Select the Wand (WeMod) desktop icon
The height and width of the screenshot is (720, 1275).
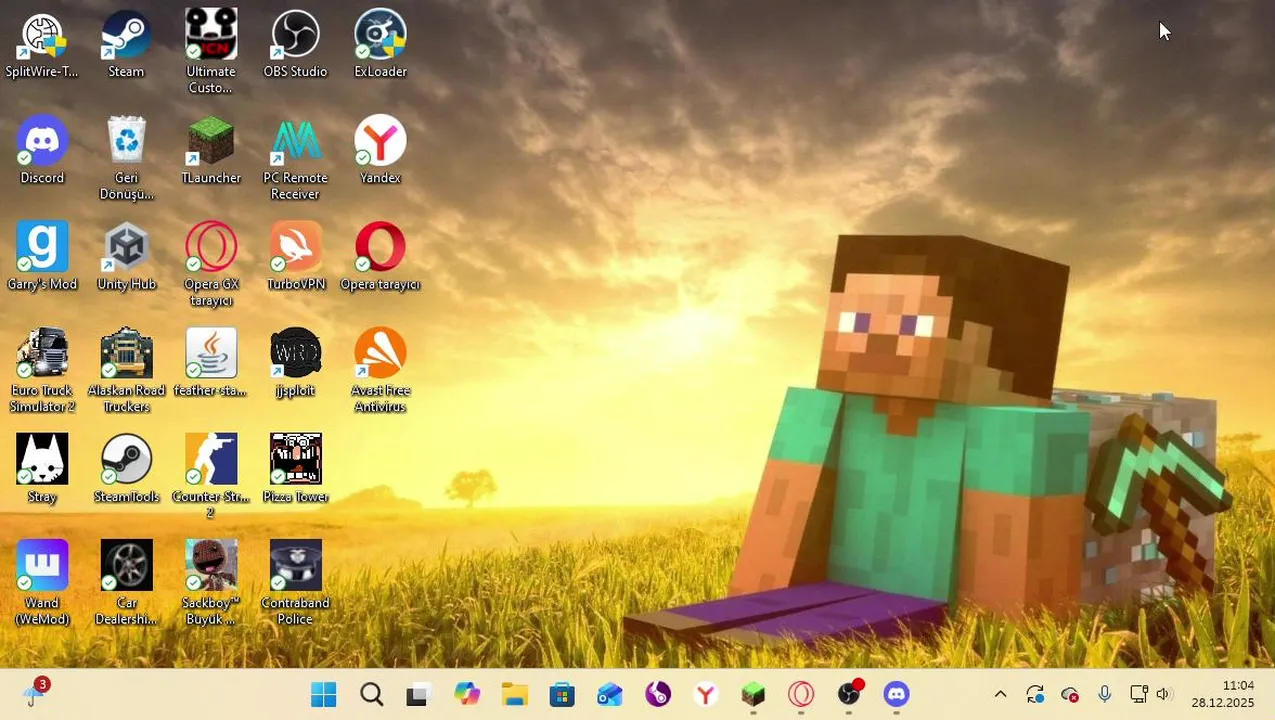pos(42,584)
